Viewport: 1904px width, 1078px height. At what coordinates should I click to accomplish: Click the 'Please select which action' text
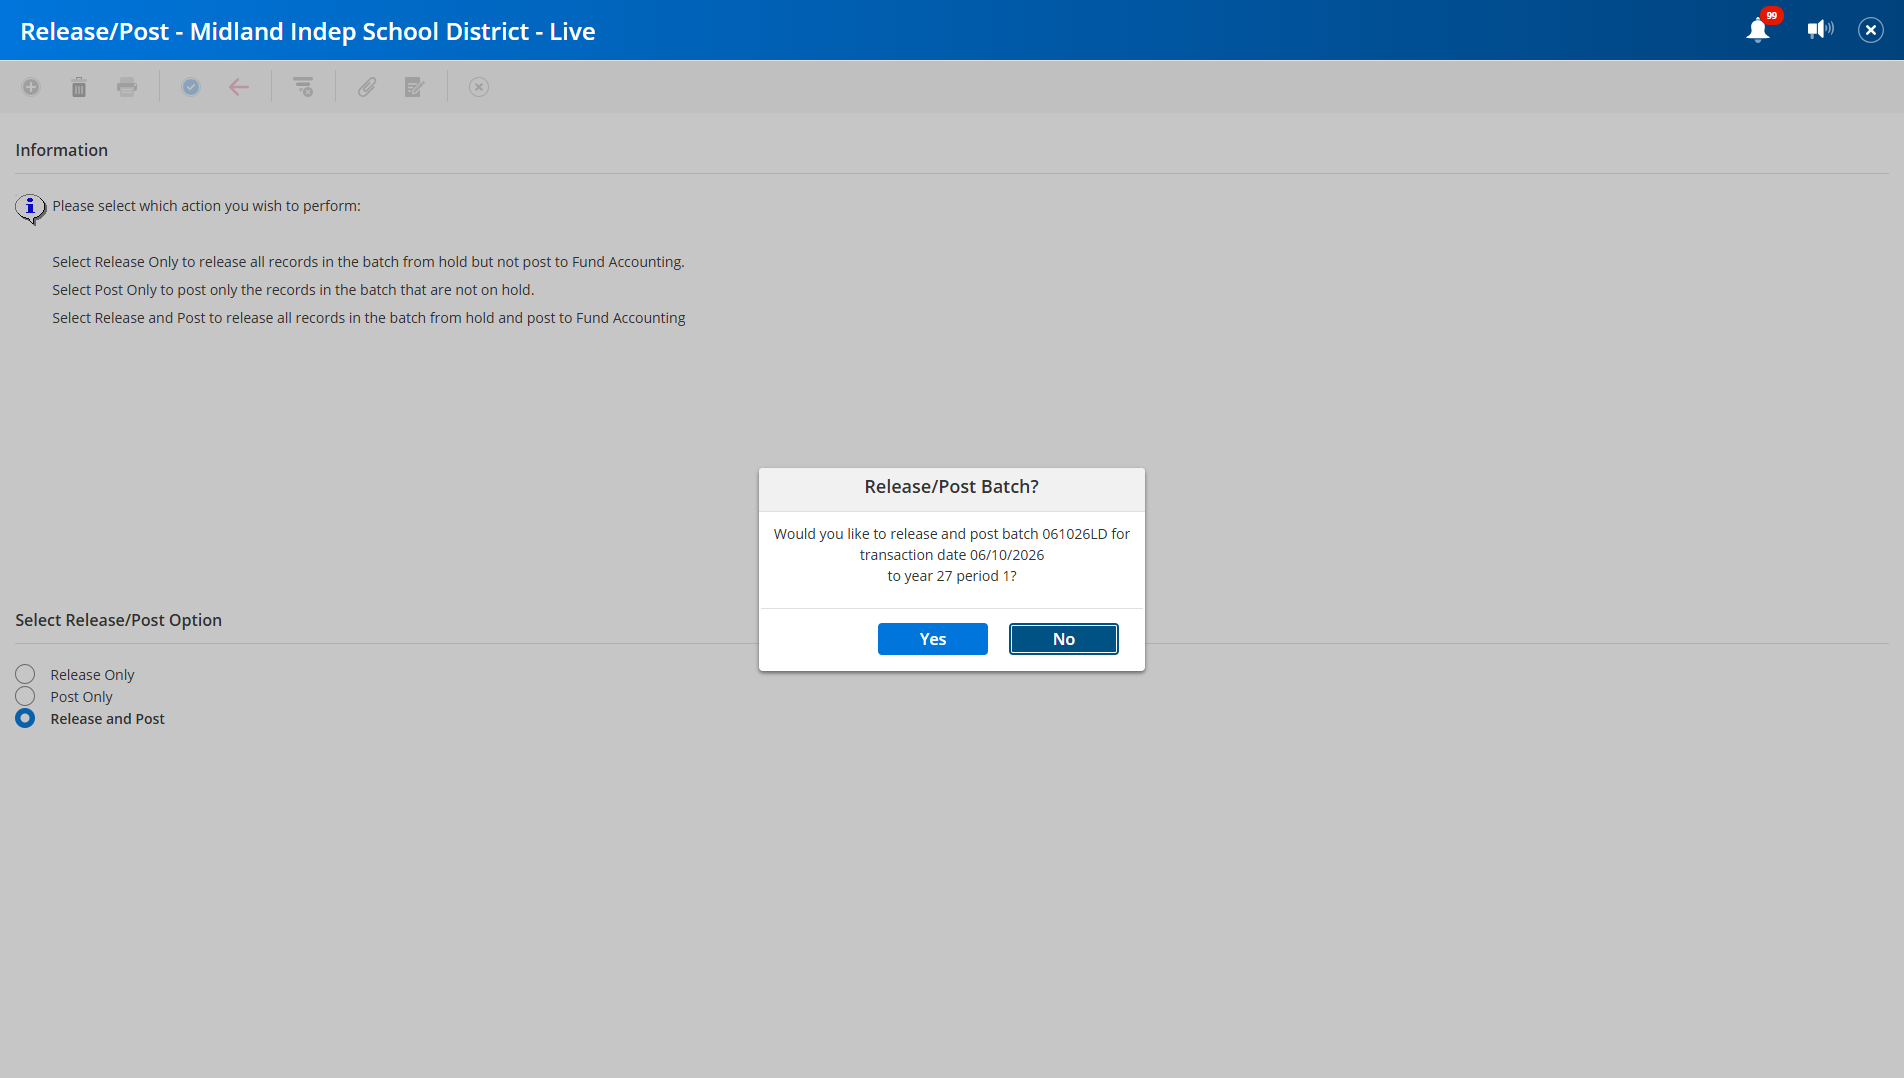207,206
